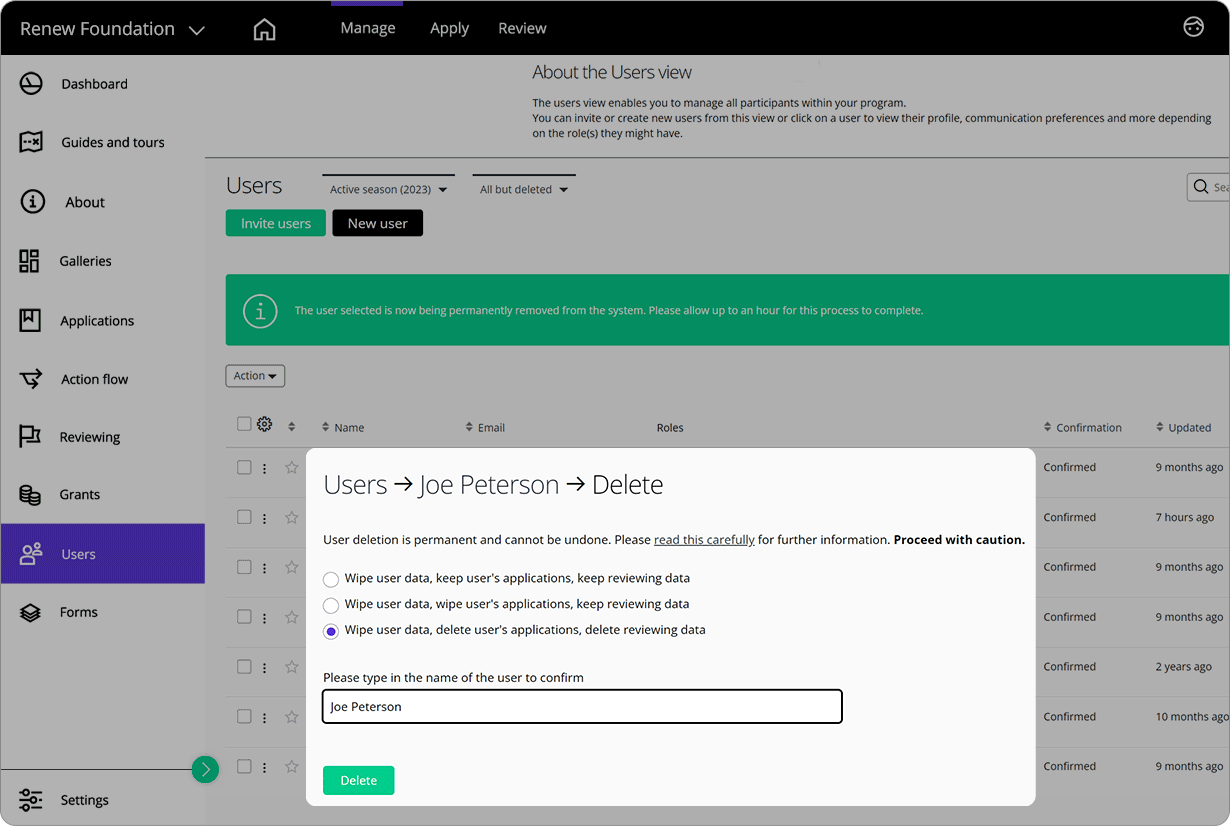Image resolution: width=1230 pixels, height=828 pixels.
Task: Click the user name confirmation input field
Action: (x=582, y=706)
